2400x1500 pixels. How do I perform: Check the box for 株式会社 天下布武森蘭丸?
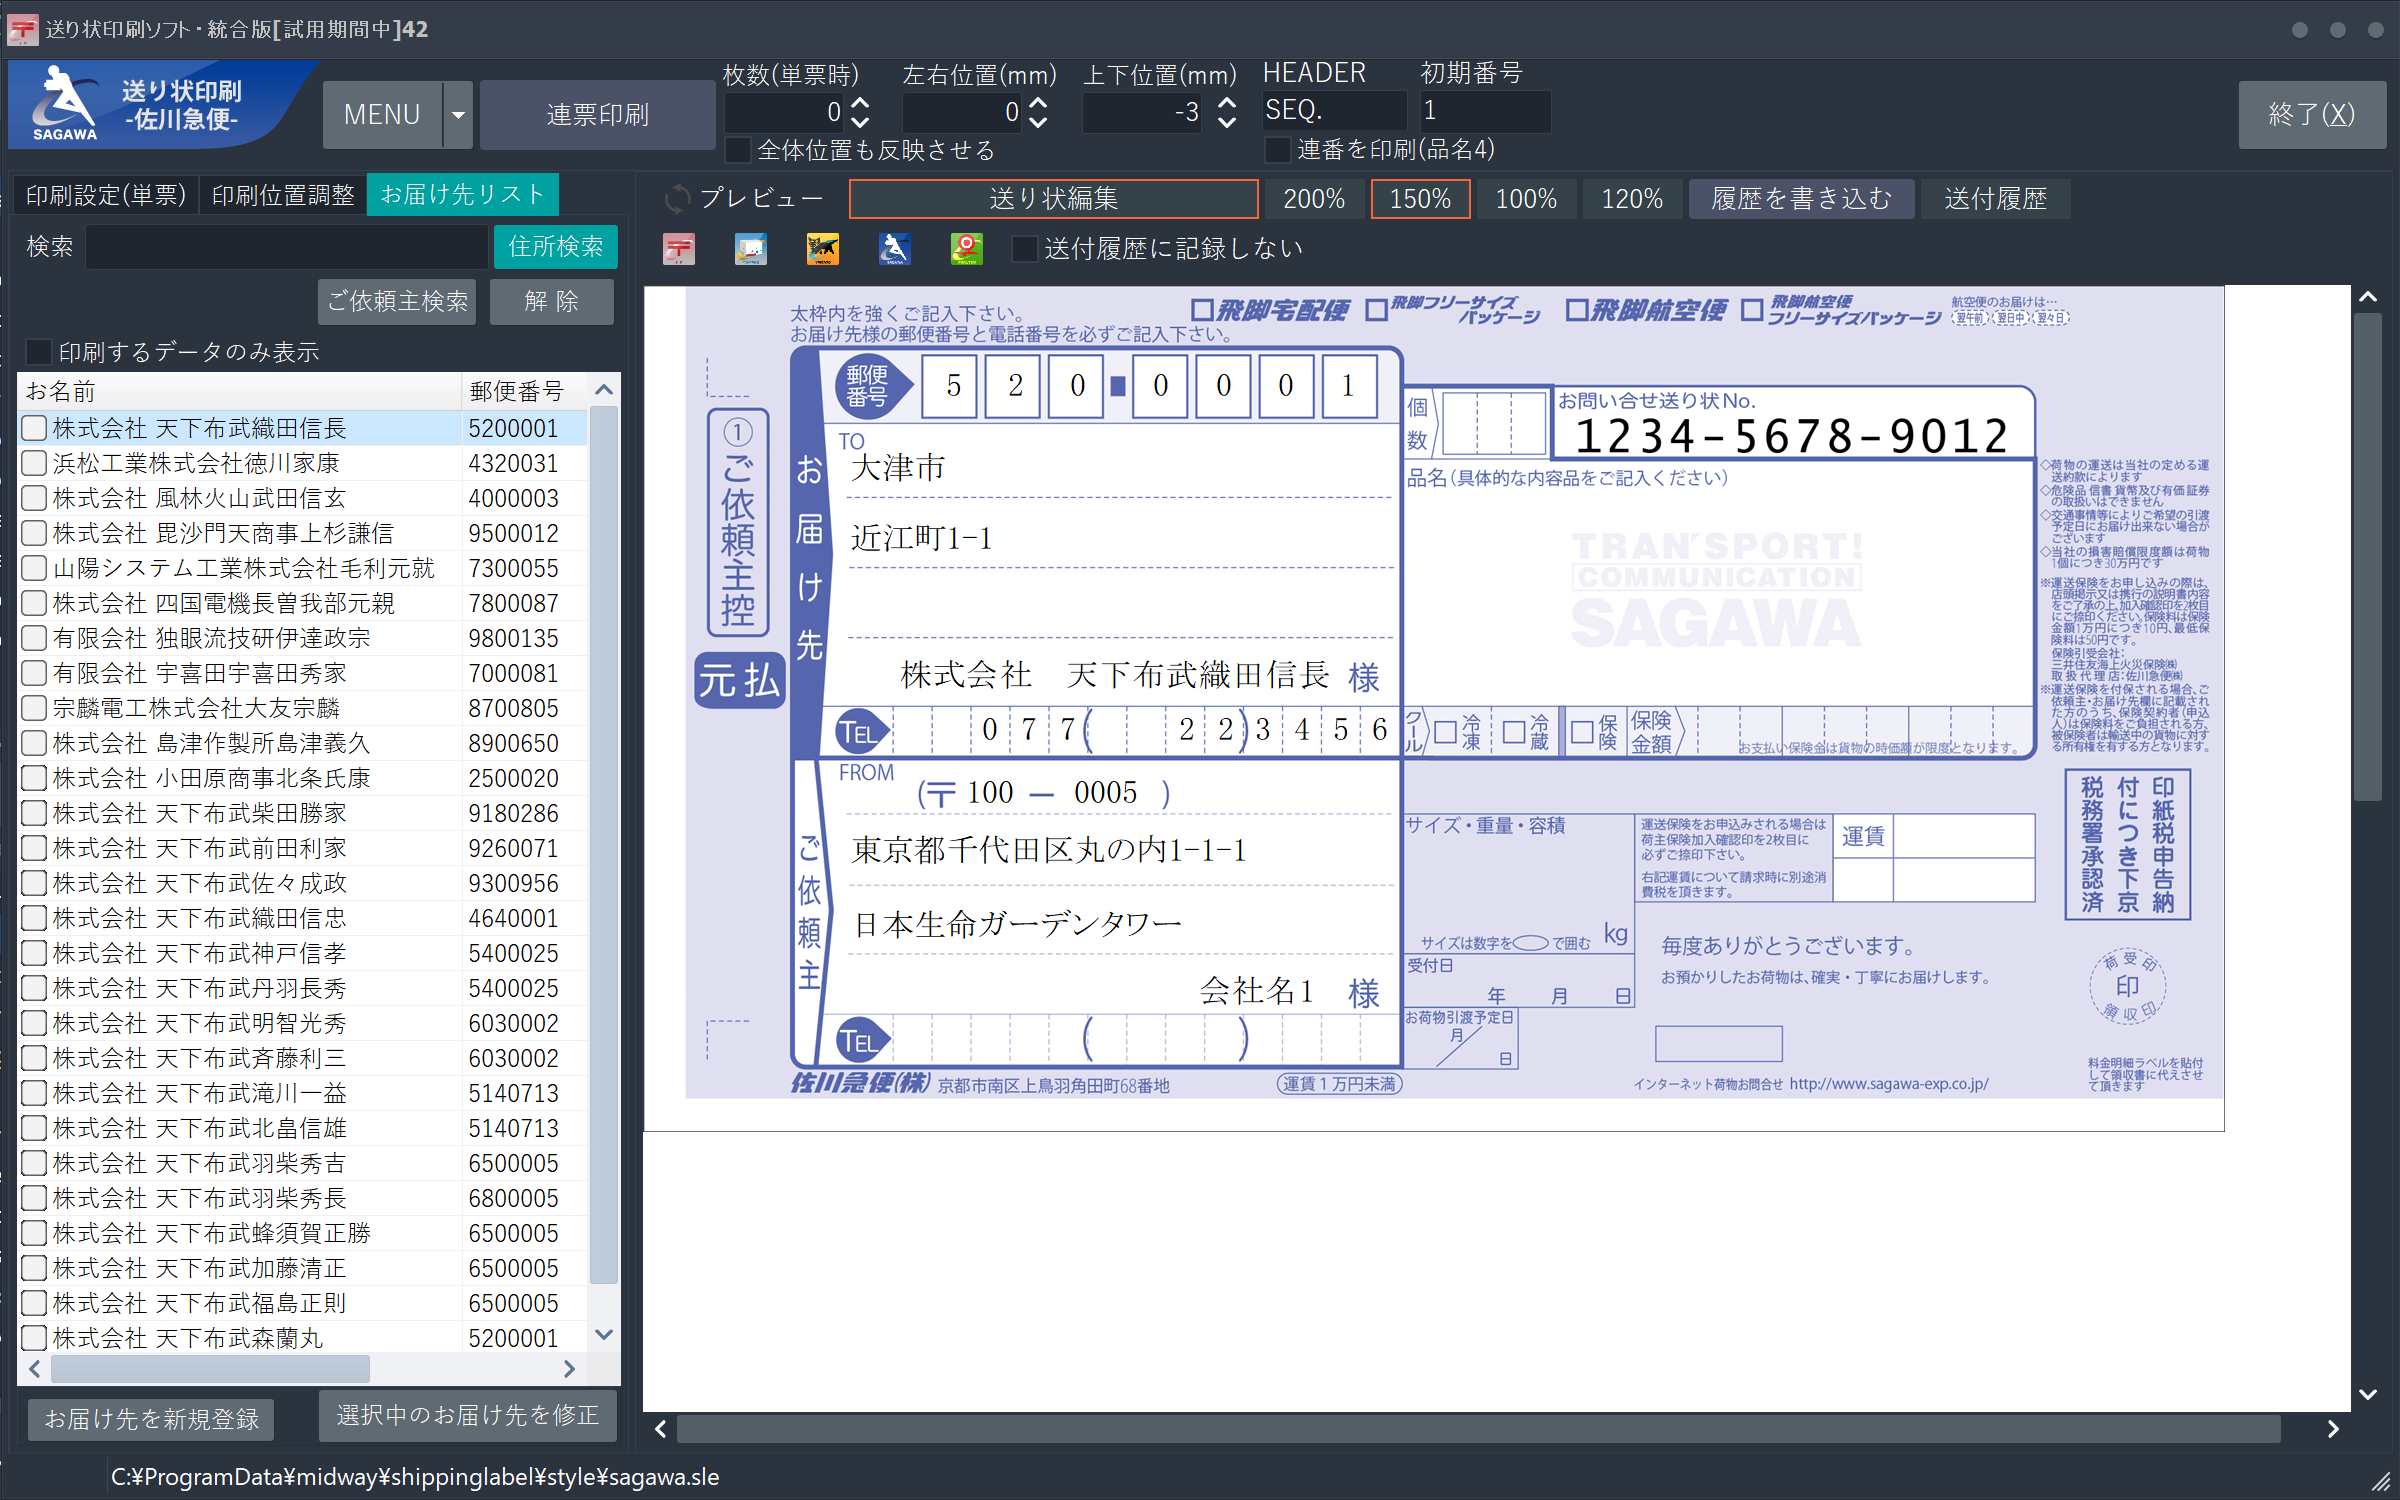[x=34, y=1338]
